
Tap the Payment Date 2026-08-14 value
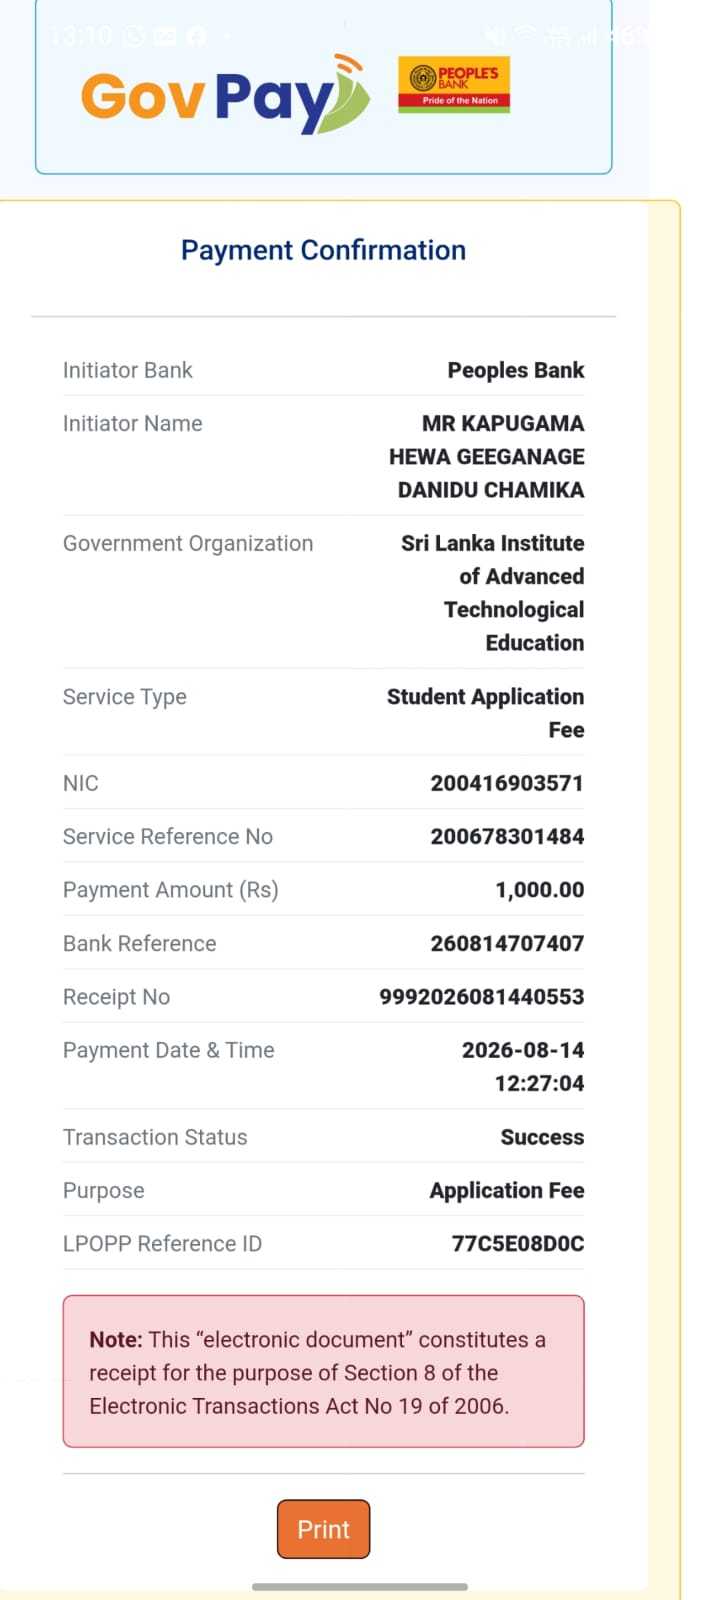click(x=523, y=1050)
